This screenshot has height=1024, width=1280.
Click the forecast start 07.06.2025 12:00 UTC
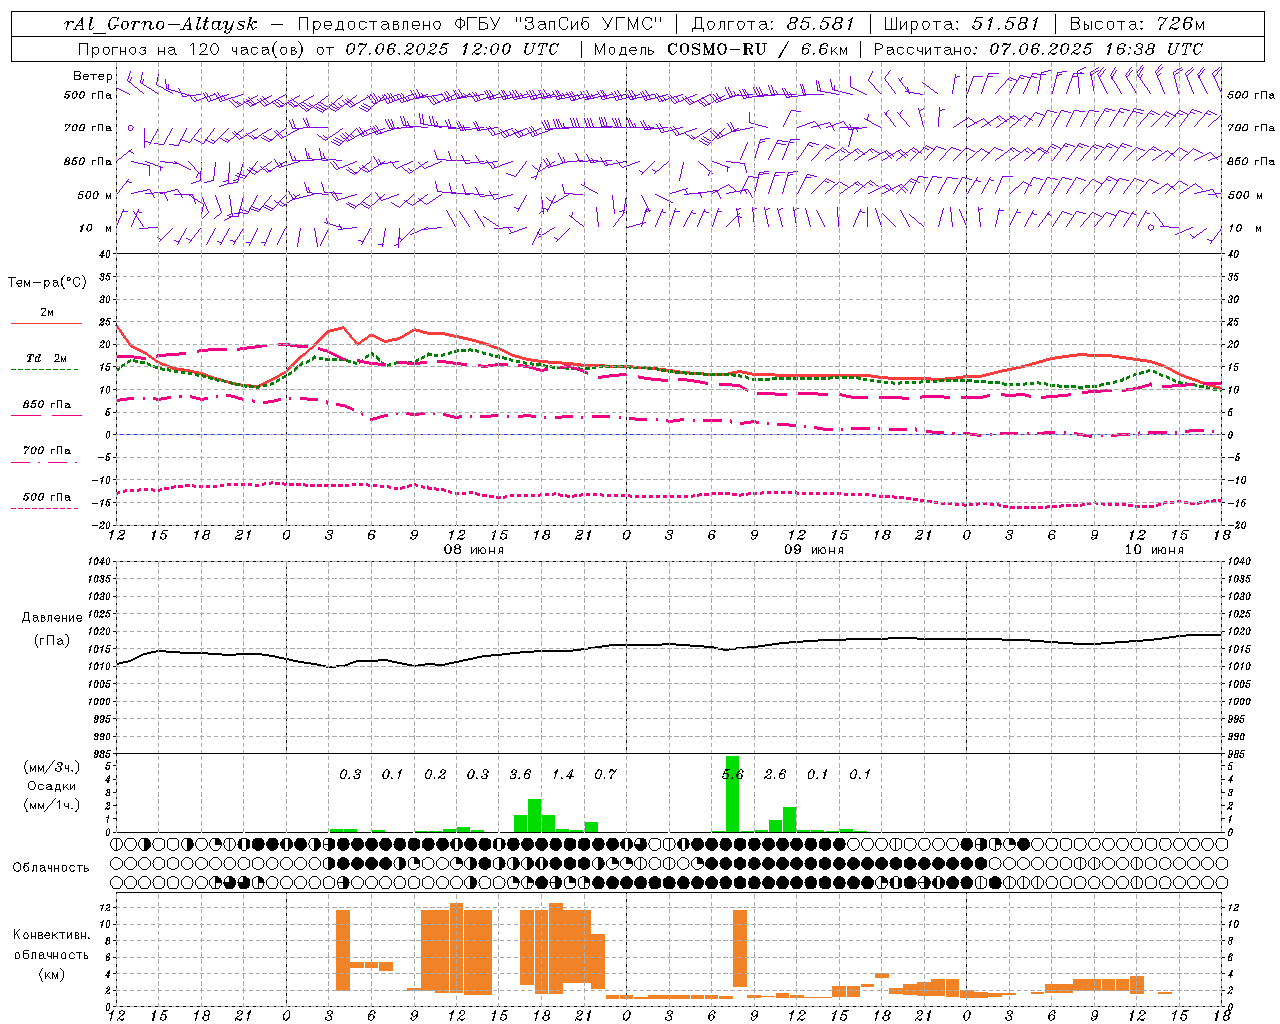(452, 49)
